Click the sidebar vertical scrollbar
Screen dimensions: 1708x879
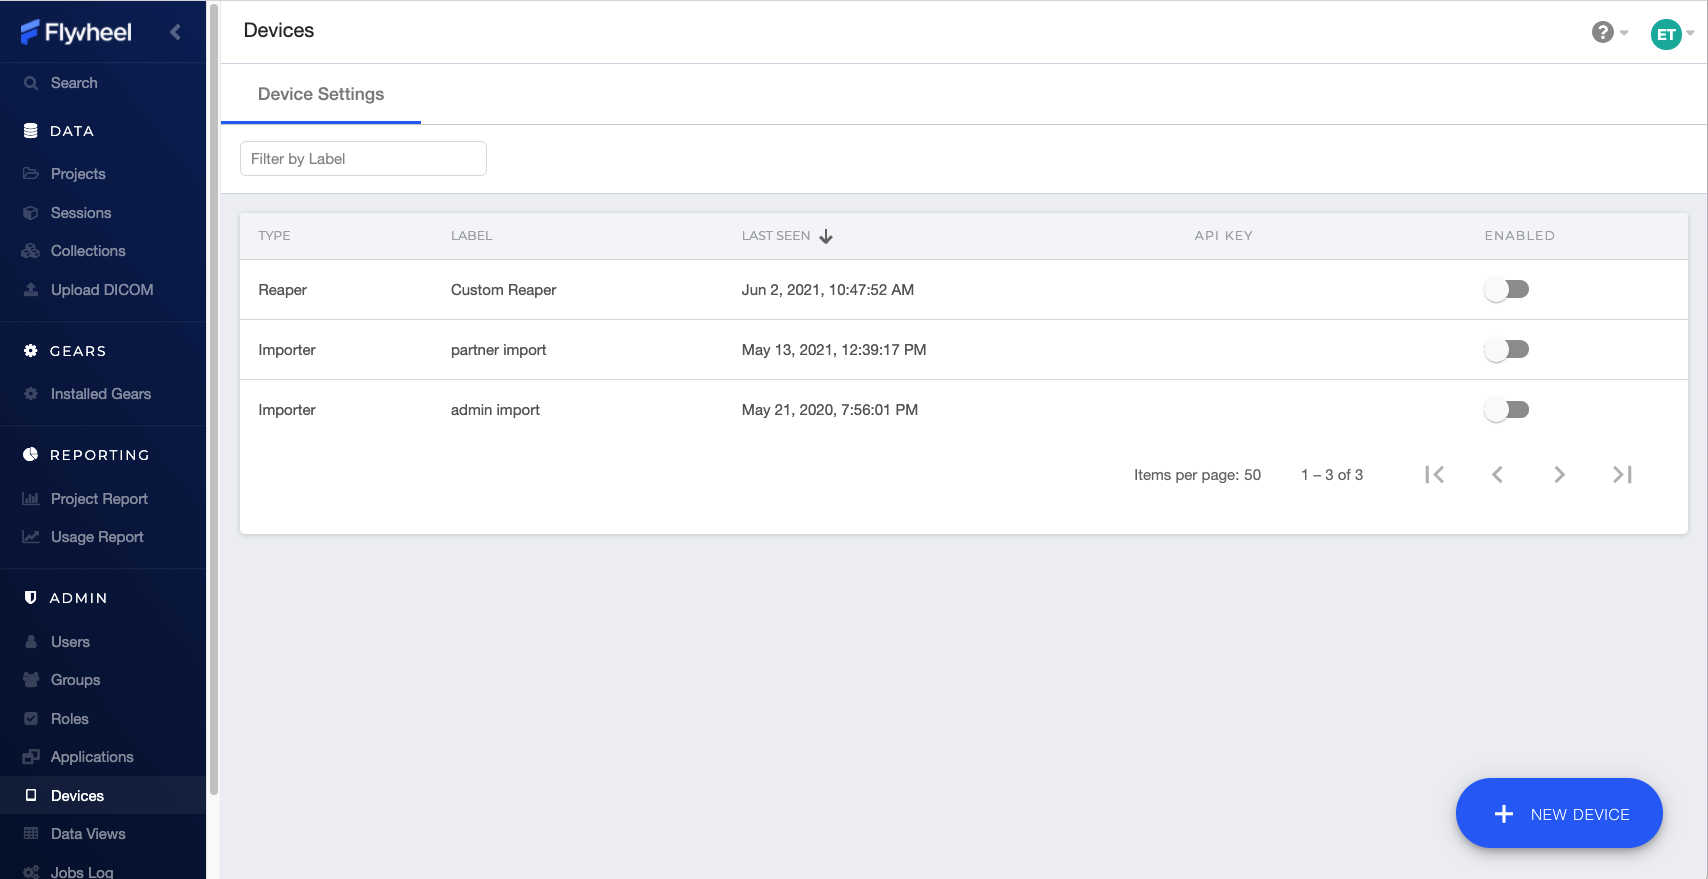pyautogui.click(x=214, y=400)
